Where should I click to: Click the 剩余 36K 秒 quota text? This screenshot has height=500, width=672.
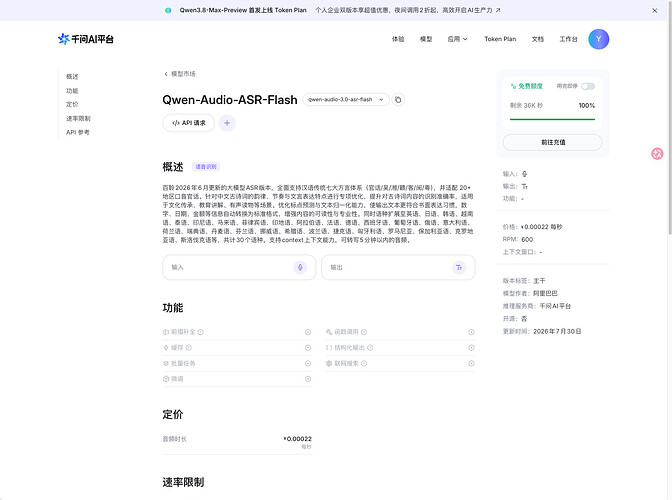pos(526,105)
